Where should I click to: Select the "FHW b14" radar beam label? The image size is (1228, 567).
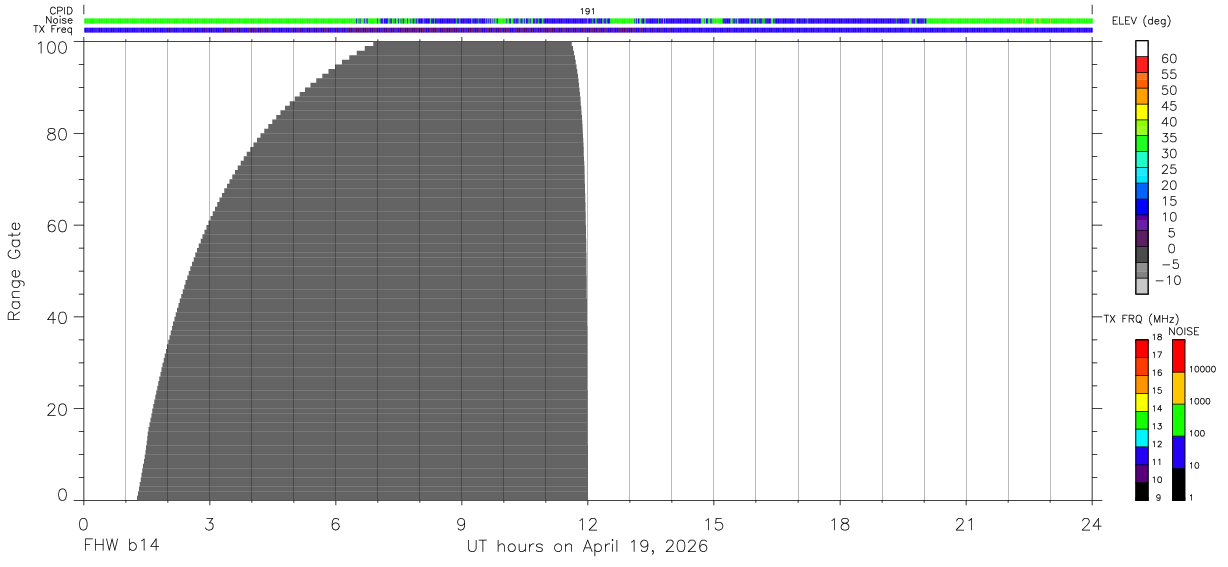click(x=121, y=547)
